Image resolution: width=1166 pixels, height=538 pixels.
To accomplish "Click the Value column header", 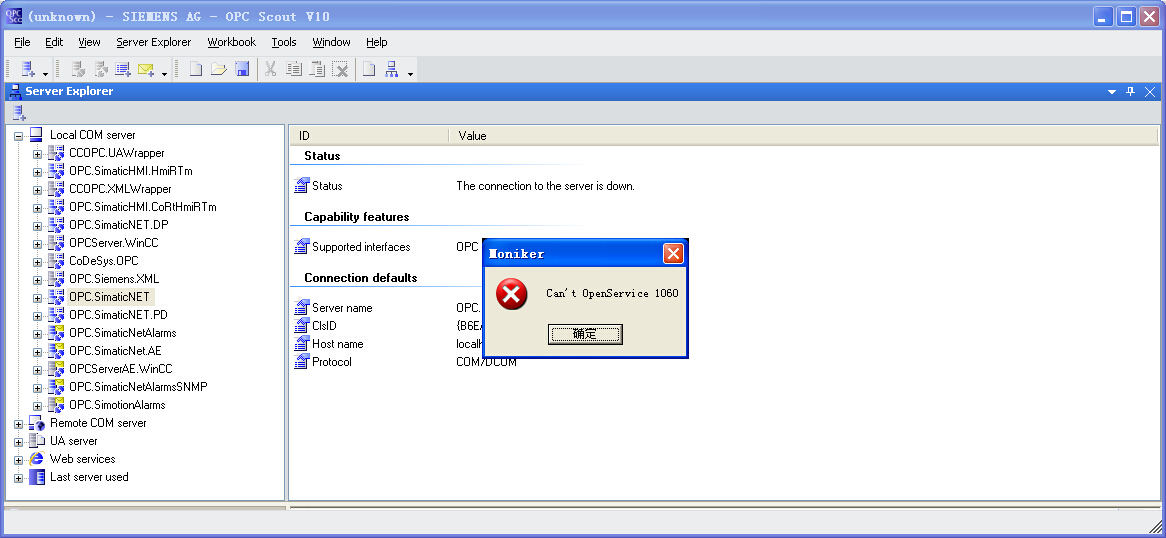I will [803, 136].
